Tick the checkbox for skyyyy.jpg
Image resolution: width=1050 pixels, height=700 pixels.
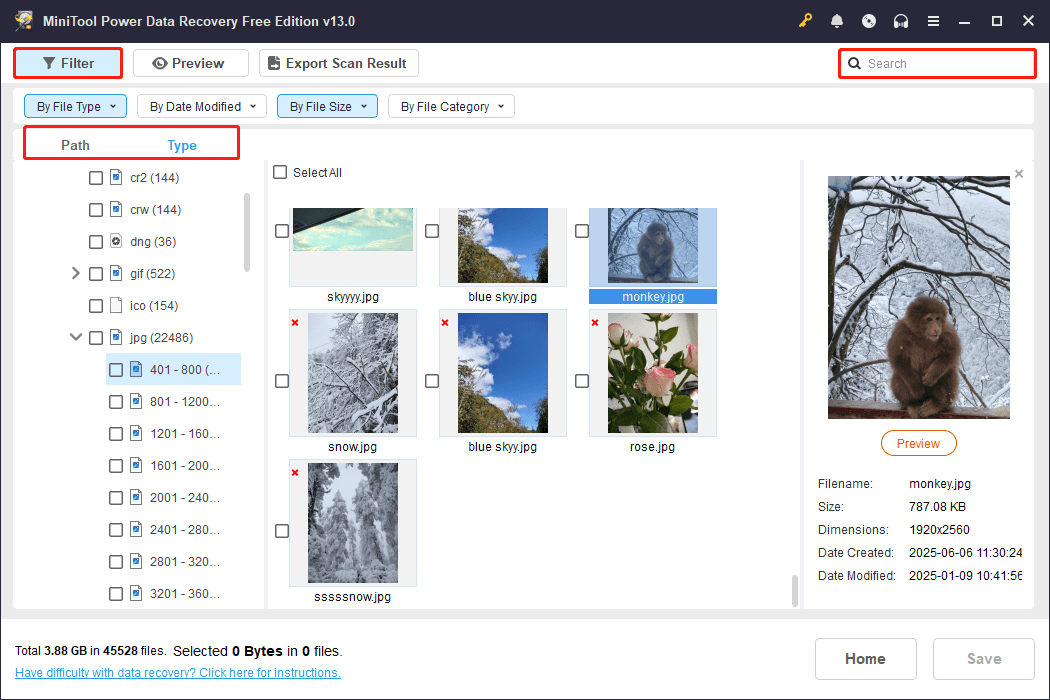282,231
